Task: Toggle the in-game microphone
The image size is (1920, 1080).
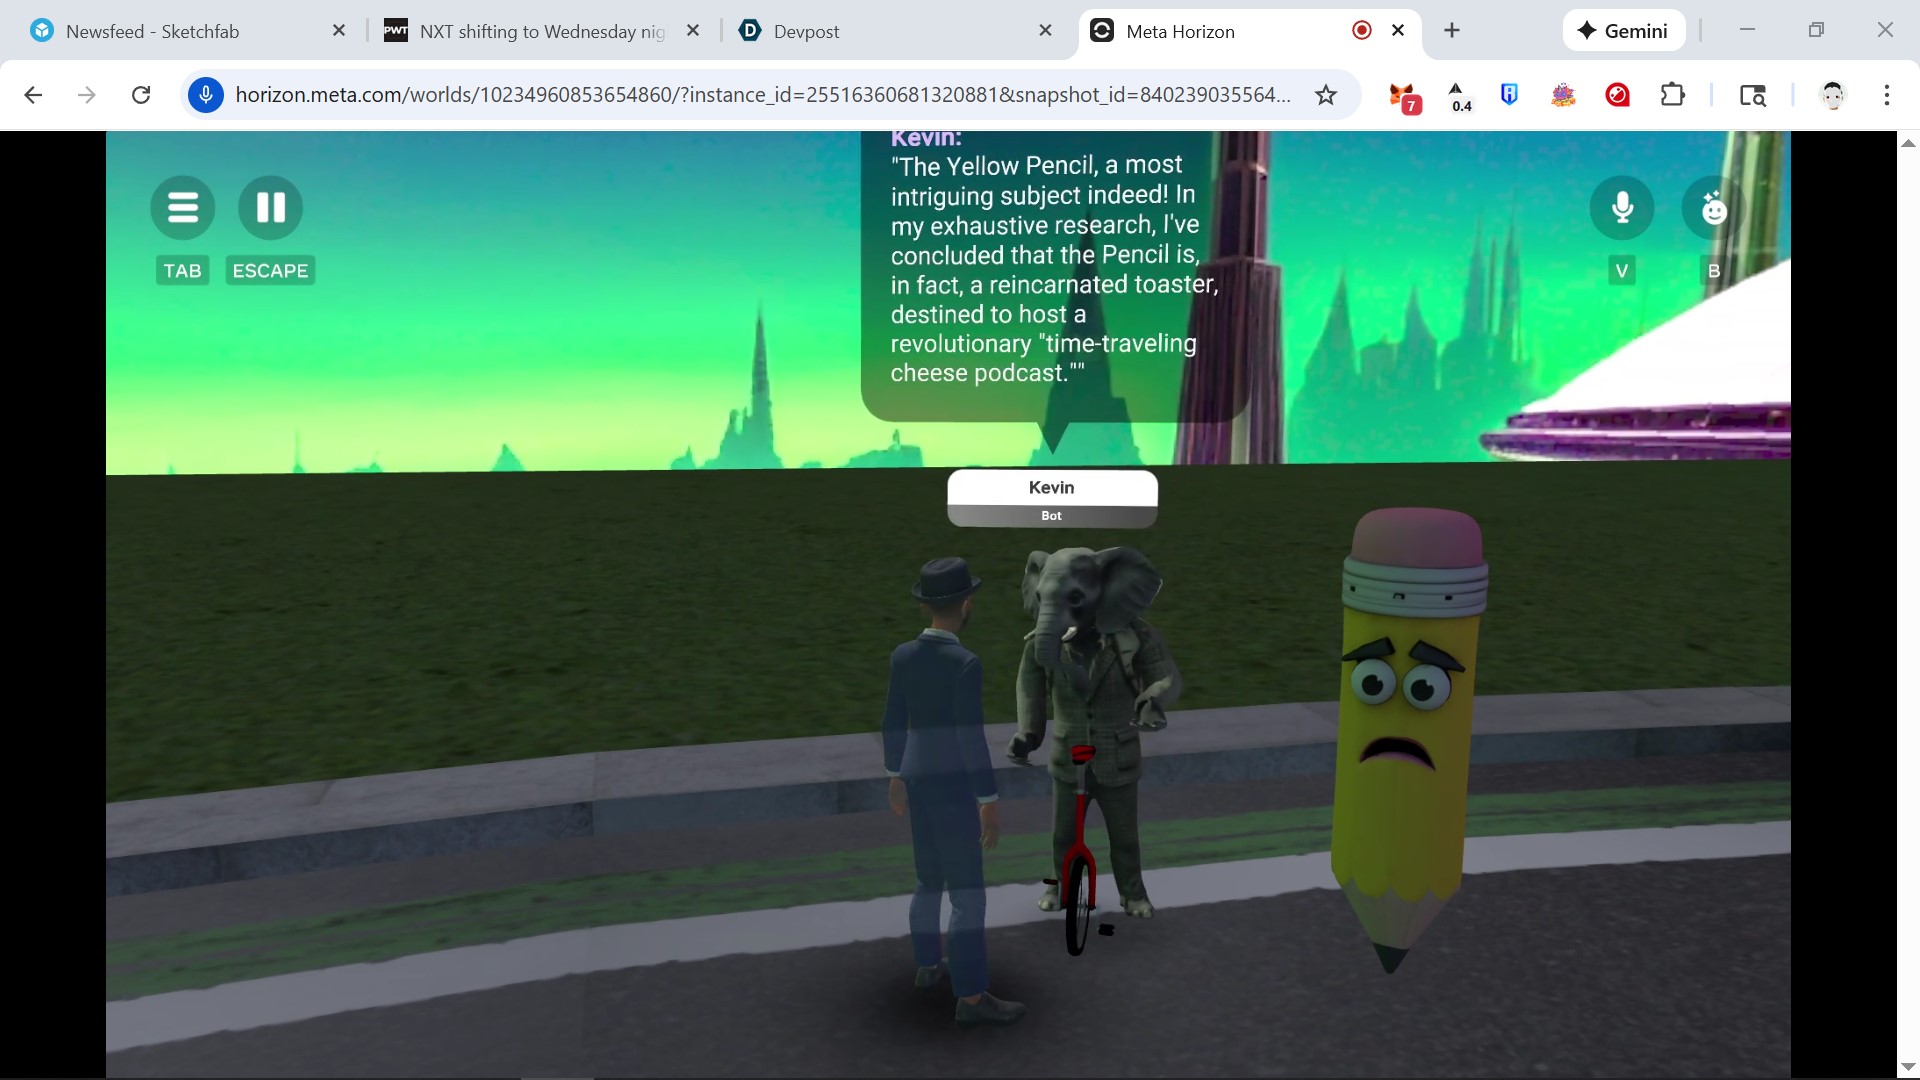Action: [x=1621, y=208]
